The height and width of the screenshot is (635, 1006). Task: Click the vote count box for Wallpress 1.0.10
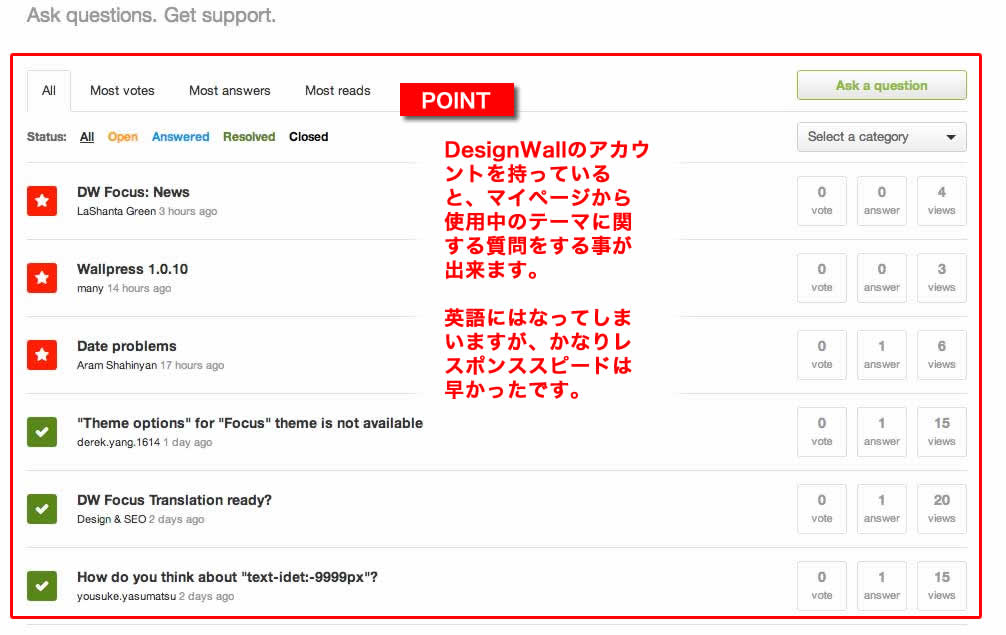[822, 278]
